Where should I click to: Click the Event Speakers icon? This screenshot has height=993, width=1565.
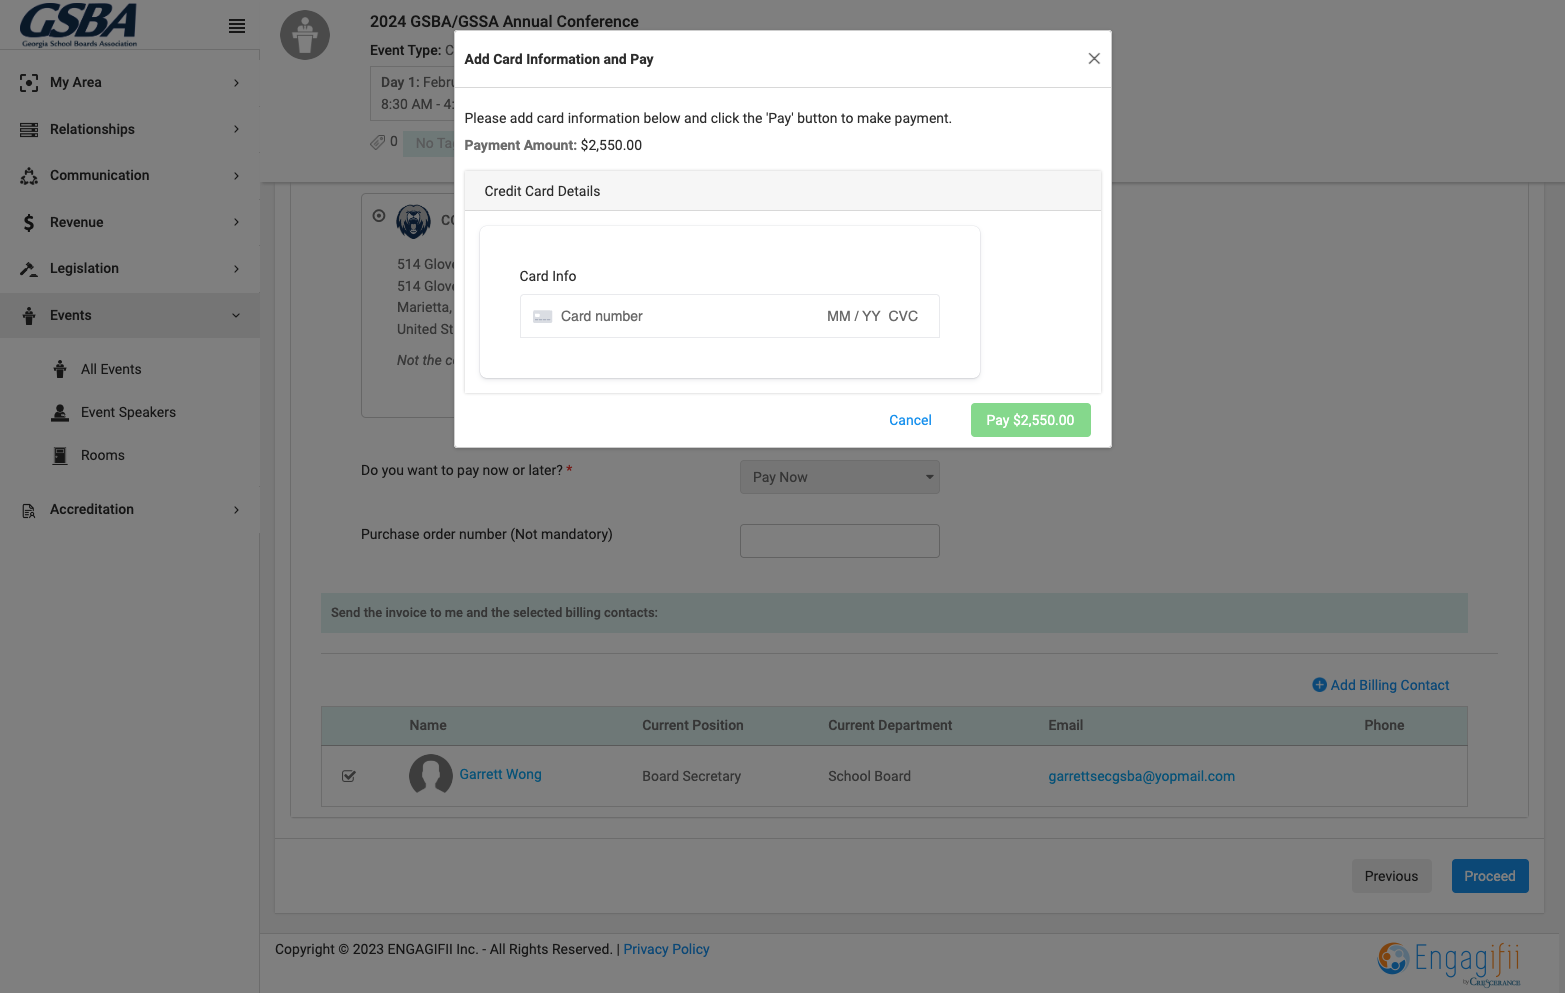click(60, 412)
